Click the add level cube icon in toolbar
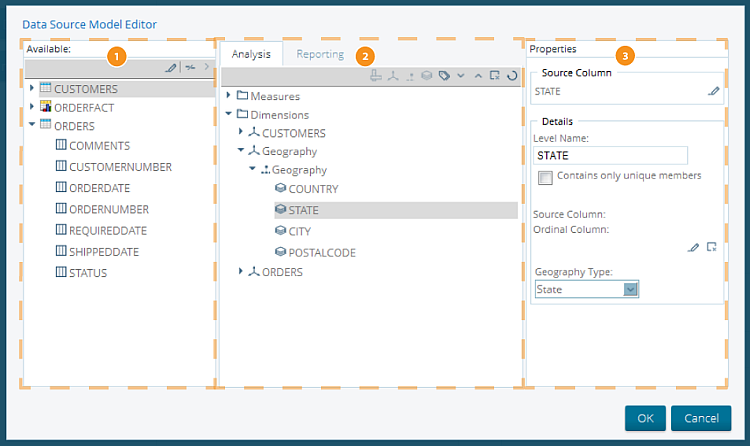This screenshot has height=446, width=750. pyautogui.click(x=426, y=76)
